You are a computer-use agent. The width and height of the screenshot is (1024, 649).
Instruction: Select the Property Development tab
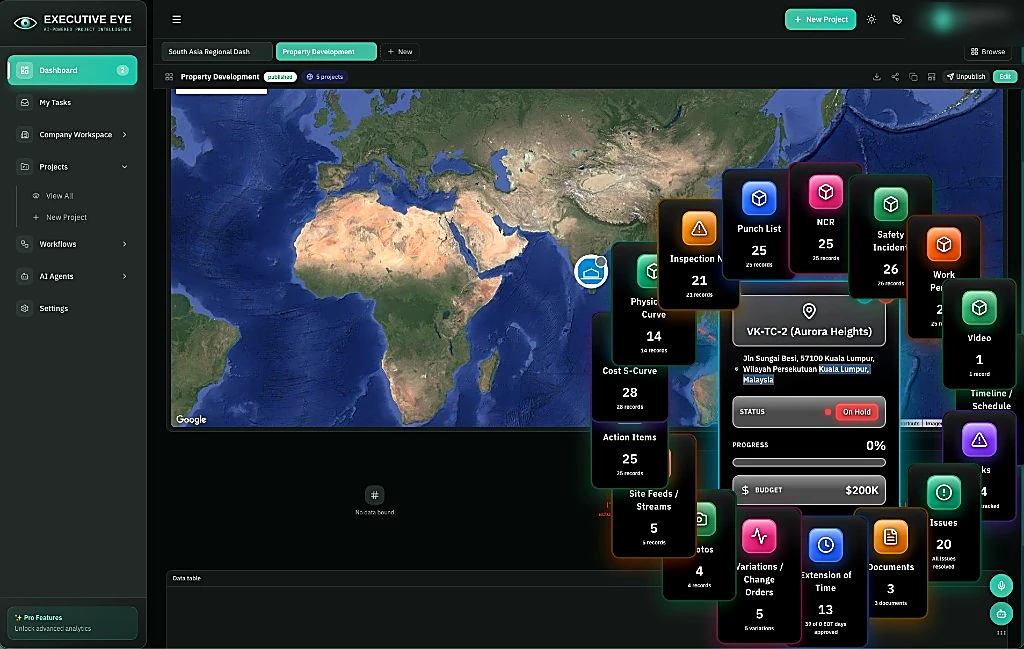[x=326, y=52]
